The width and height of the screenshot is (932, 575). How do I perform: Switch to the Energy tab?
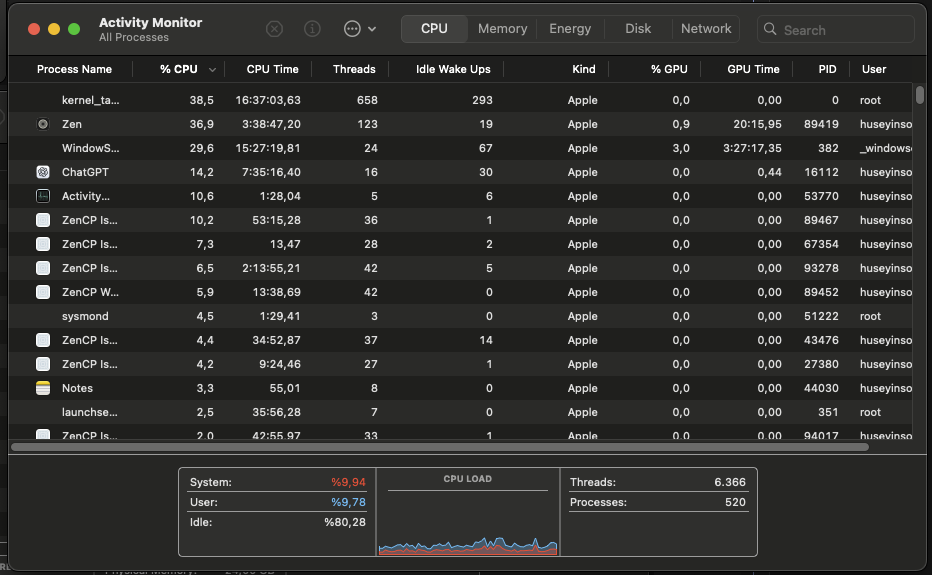point(570,29)
